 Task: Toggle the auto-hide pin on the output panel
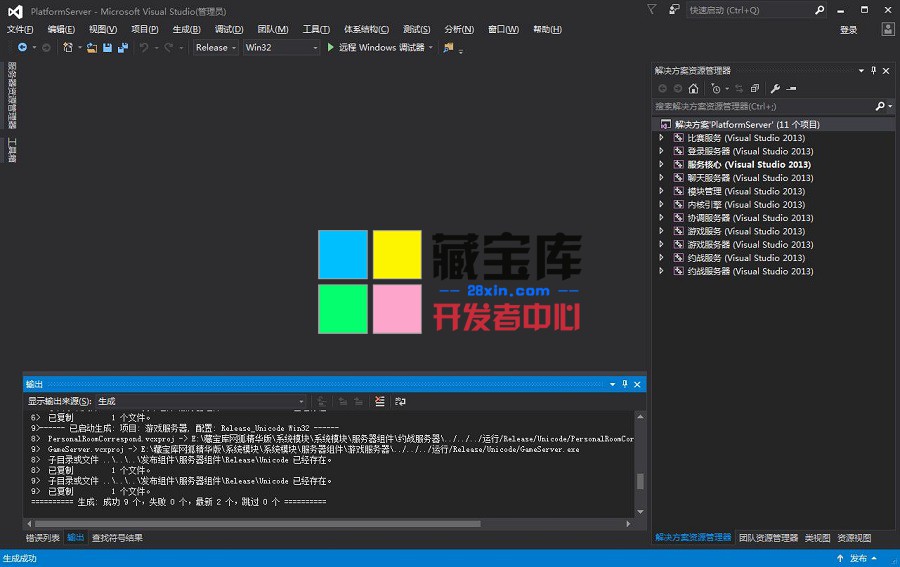click(625, 384)
